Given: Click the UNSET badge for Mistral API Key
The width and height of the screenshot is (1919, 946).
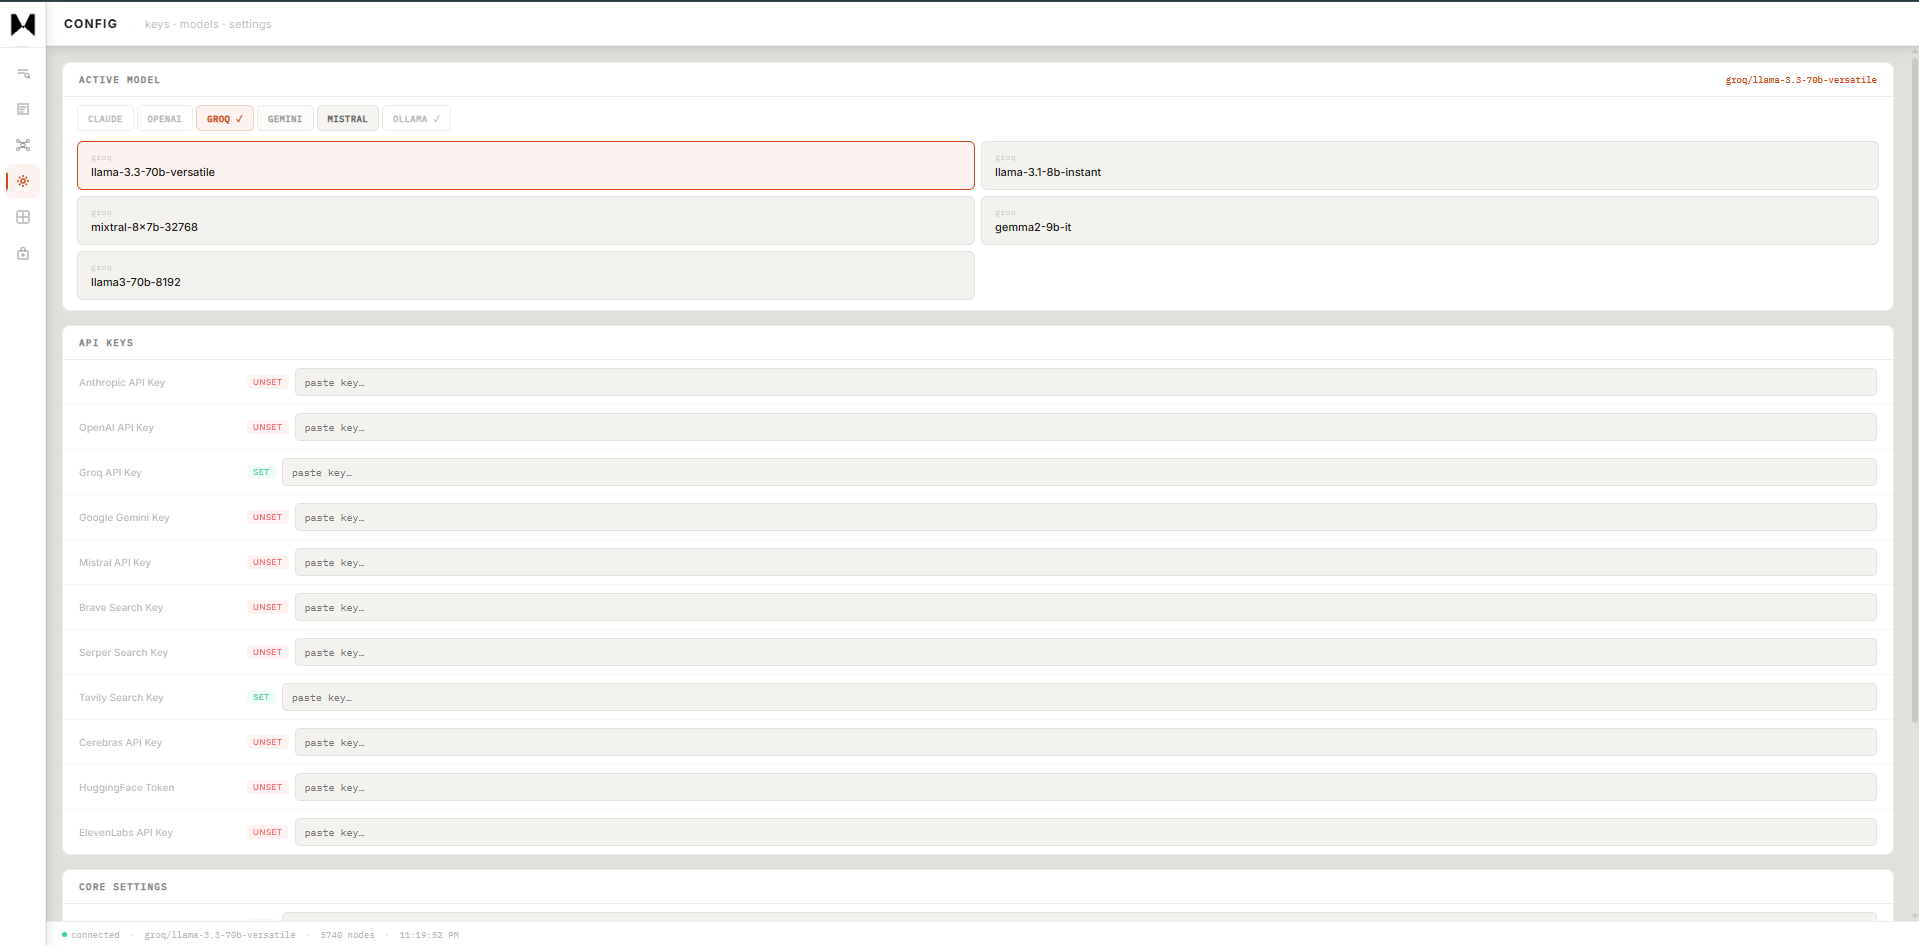Looking at the screenshot, I should click(267, 563).
